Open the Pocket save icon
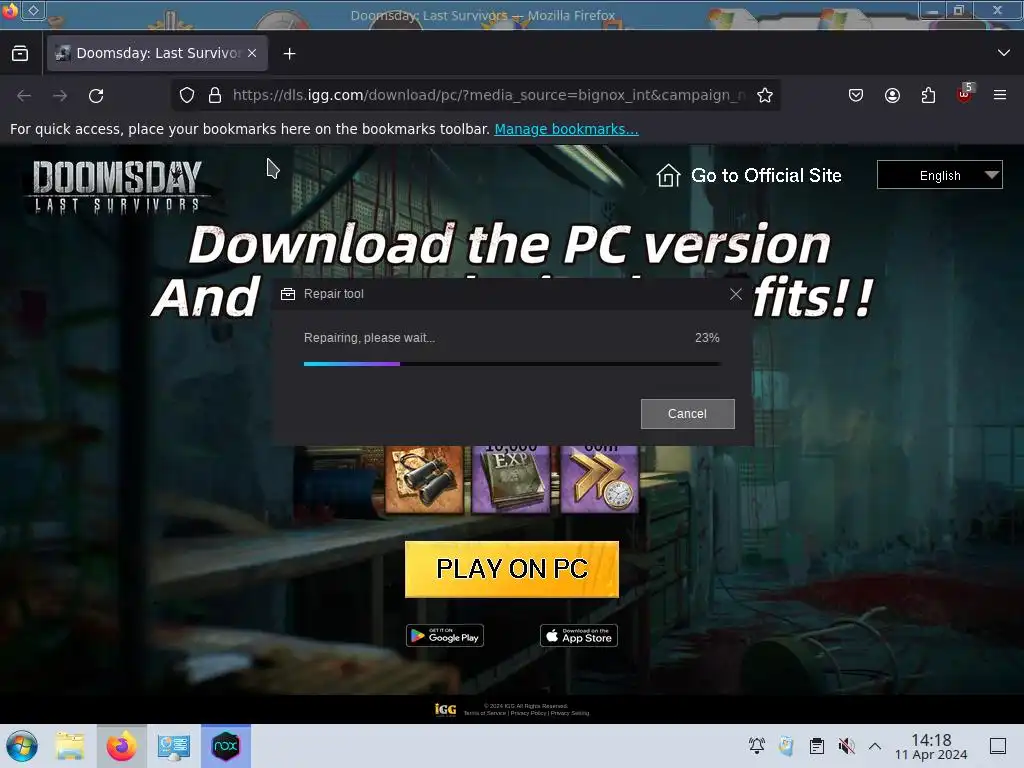The image size is (1024, 768). (x=856, y=95)
